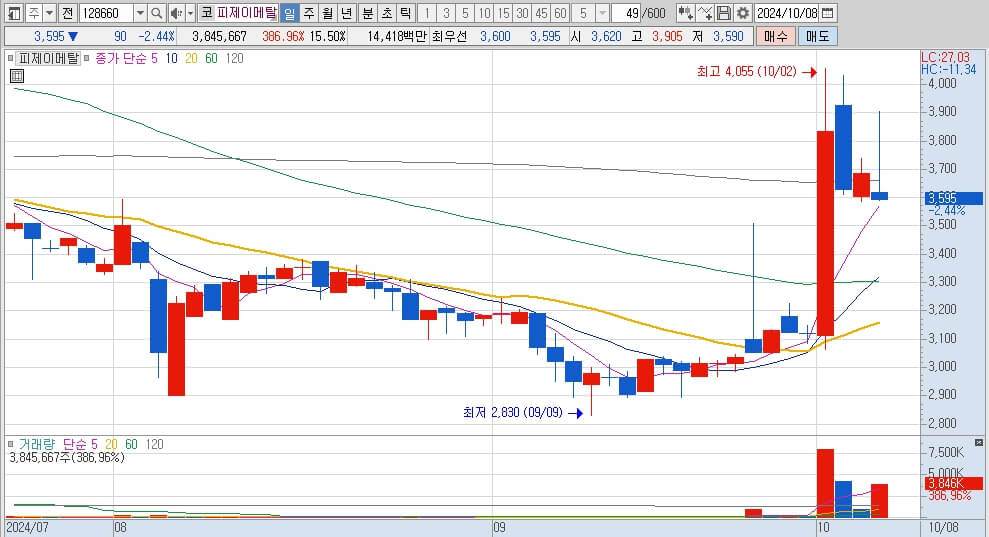This screenshot has width=989, height=537.
Task: Click the 매도 sell button
Action: coord(817,37)
